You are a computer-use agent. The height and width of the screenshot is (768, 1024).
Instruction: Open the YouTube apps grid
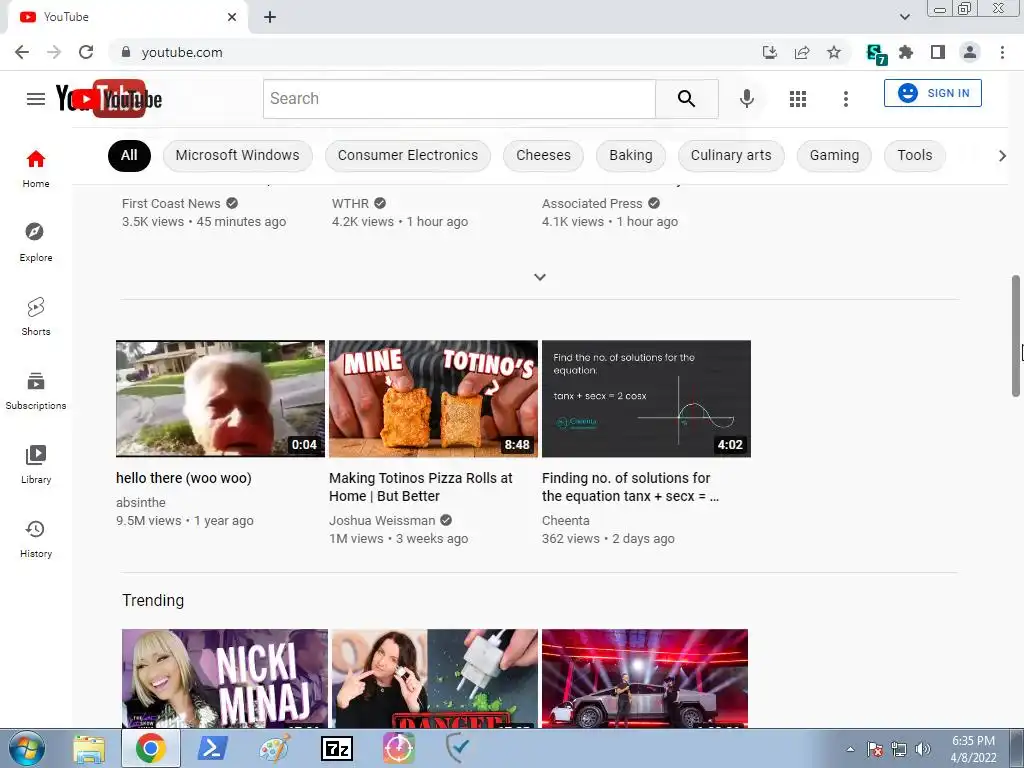[797, 99]
